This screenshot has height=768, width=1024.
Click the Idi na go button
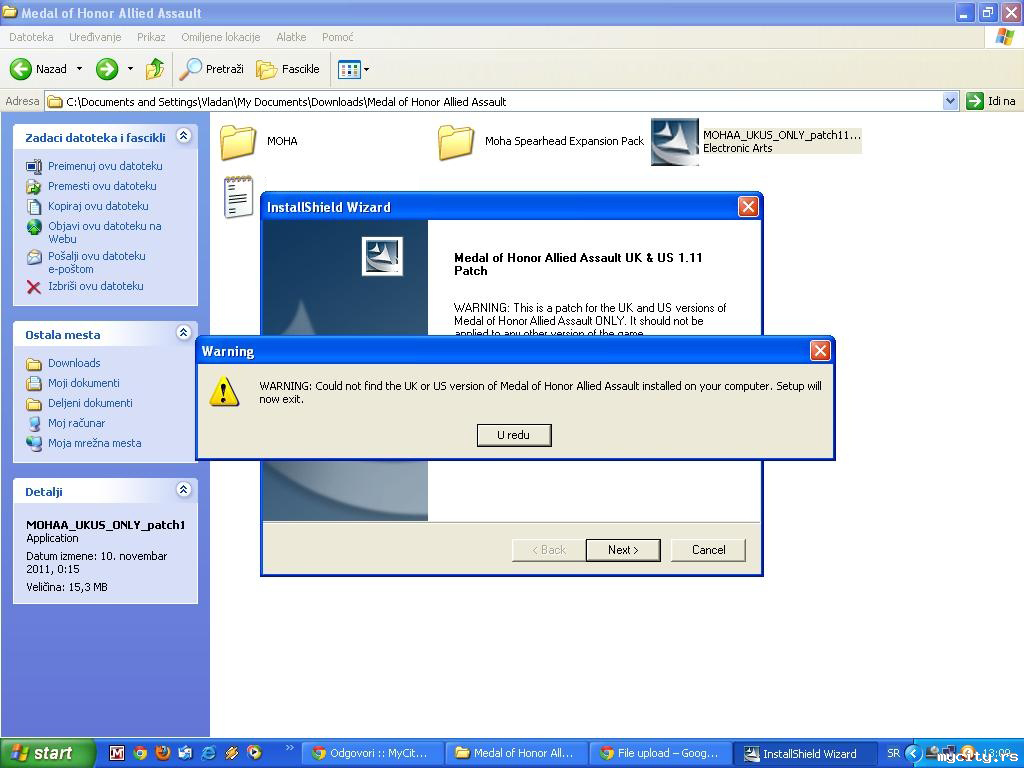[x=991, y=101]
